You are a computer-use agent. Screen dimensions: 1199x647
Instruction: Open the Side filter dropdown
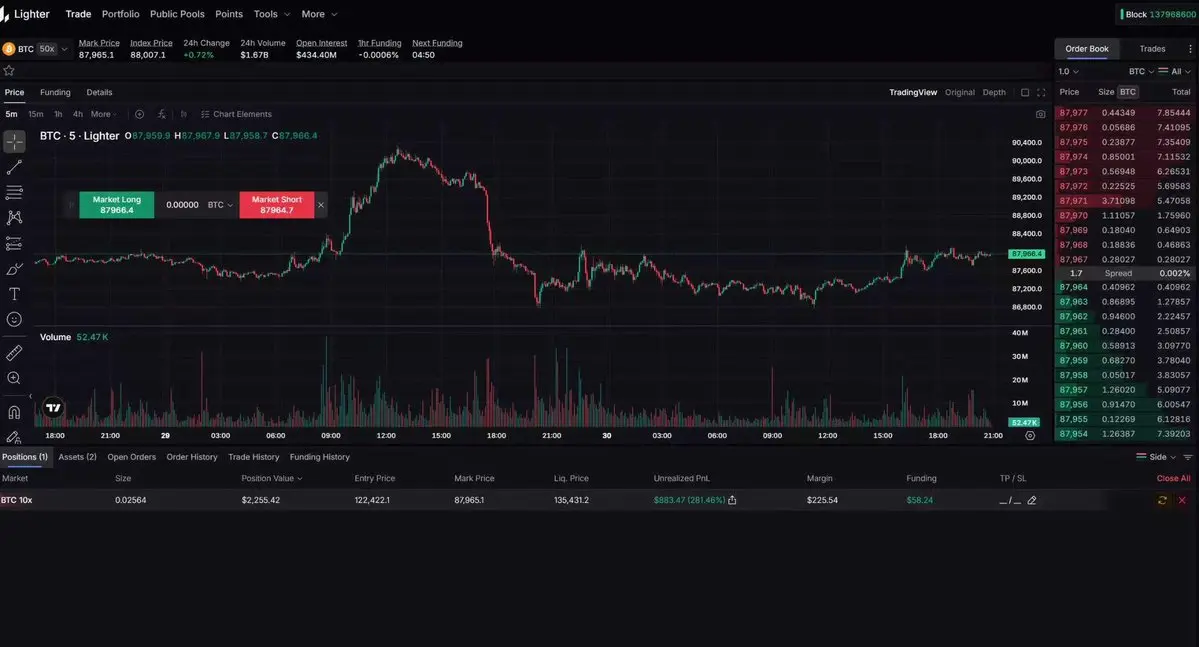1156,457
